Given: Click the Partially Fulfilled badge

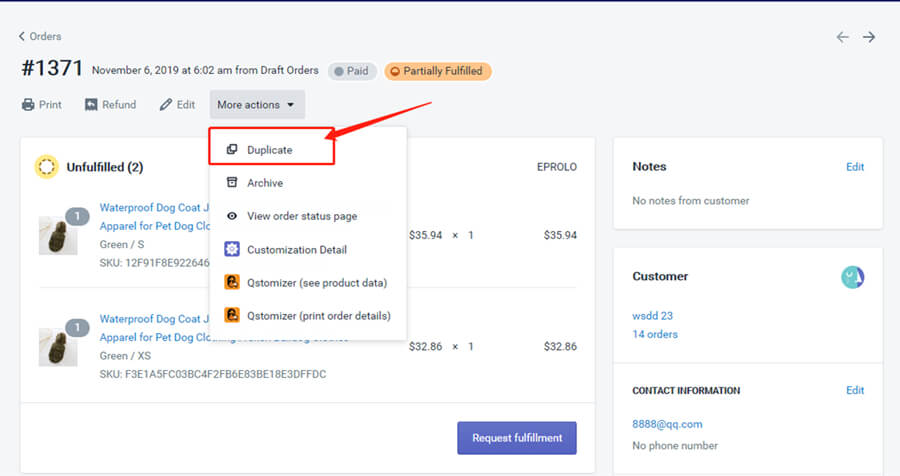Looking at the screenshot, I should coord(437,71).
